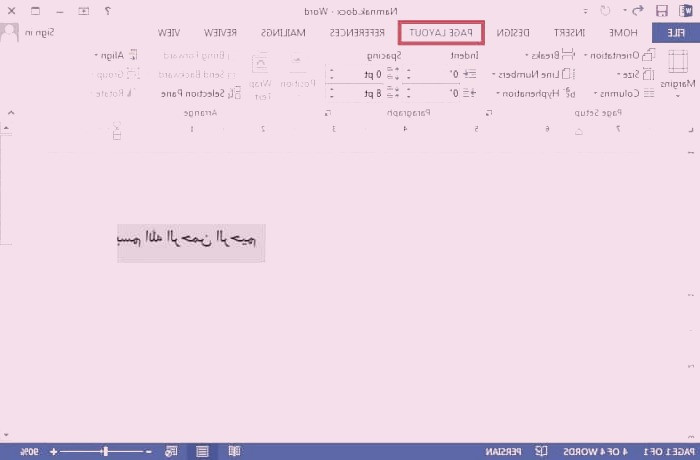Select Print Layout view toggle
Image resolution: width=700 pixels, height=460 pixels.
point(203,452)
